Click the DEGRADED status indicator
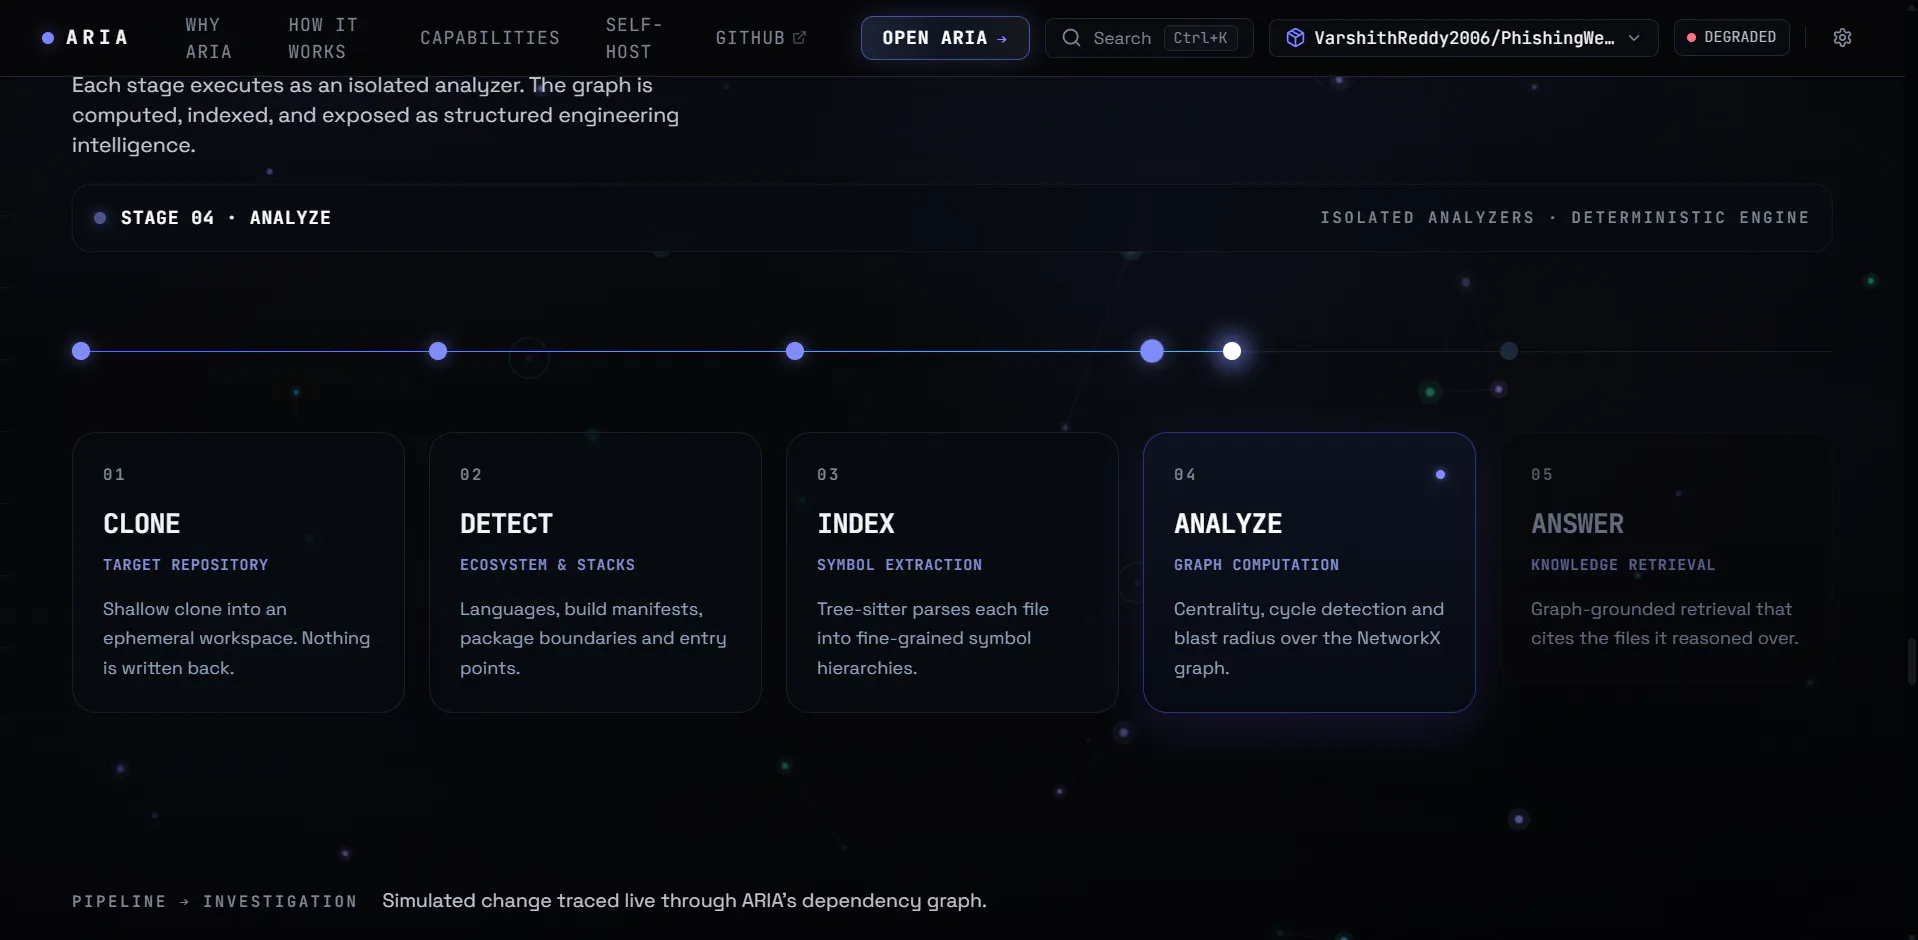 point(1731,37)
